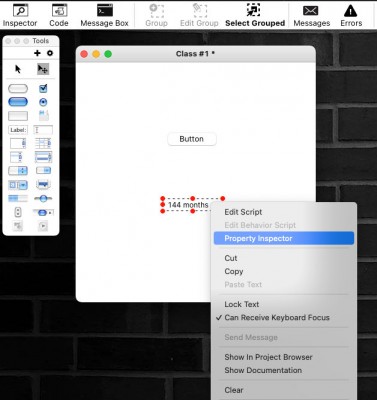Image resolution: width=377 pixels, height=400 pixels.
Task: Select the Edit pointer tool
Action: (x=43, y=69)
